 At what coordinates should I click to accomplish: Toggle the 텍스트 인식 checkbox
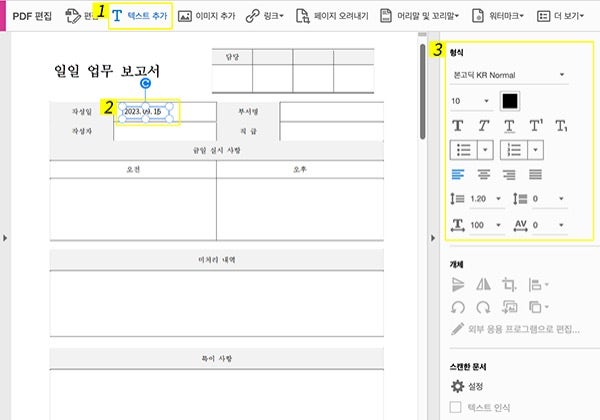pyautogui.click(x=455, y=407)
